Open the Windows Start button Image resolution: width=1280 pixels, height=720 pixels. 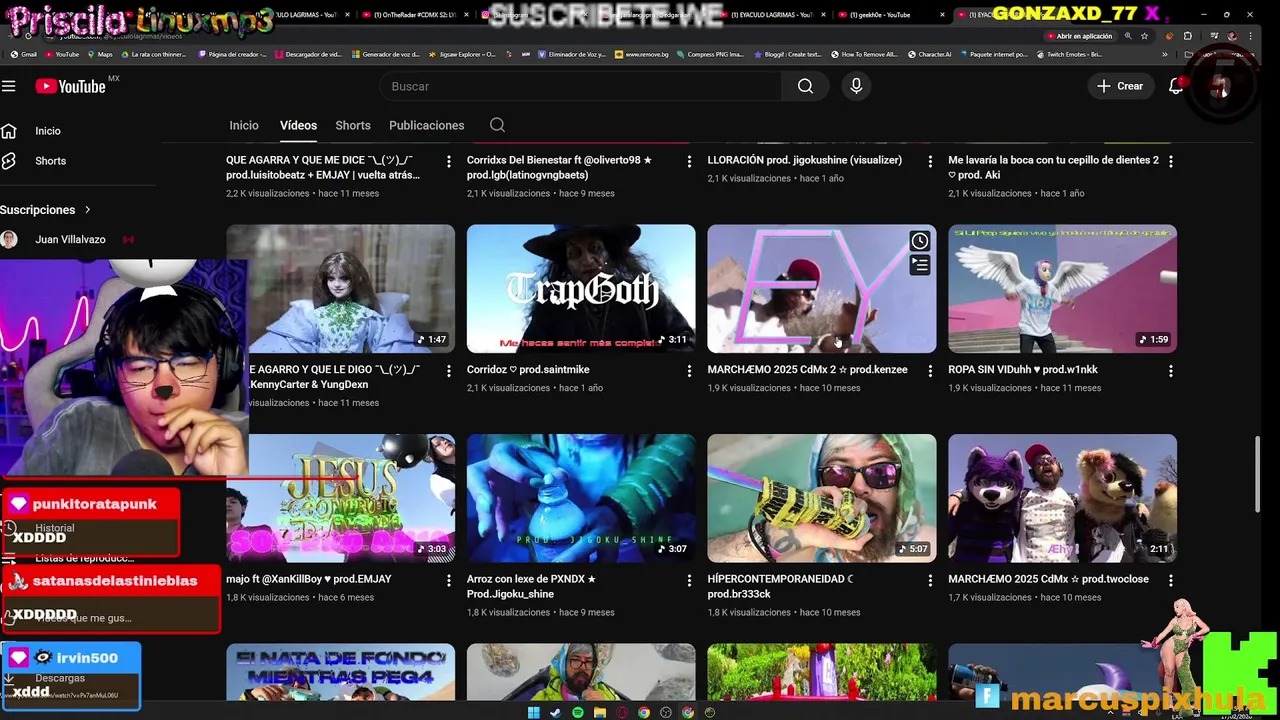coord(533,712)
